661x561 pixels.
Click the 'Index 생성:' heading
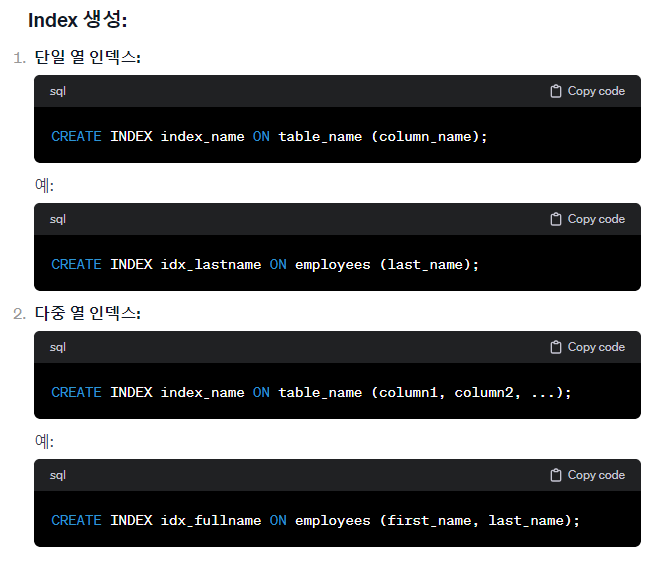(78, 20)
